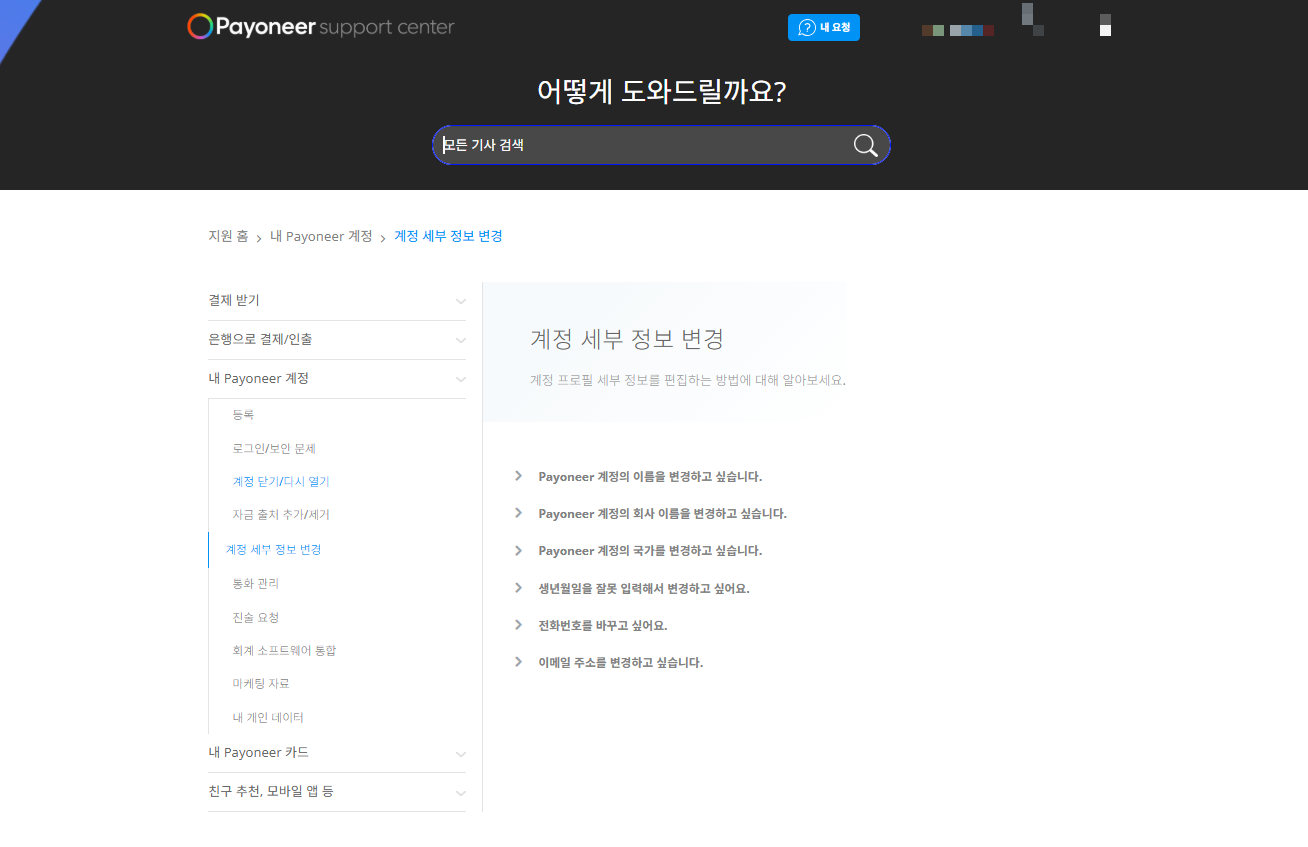Open article Payoneer 계정의 국가를 변경하고 싶습니다
The image size is (1308, 847).
point(650,550)
